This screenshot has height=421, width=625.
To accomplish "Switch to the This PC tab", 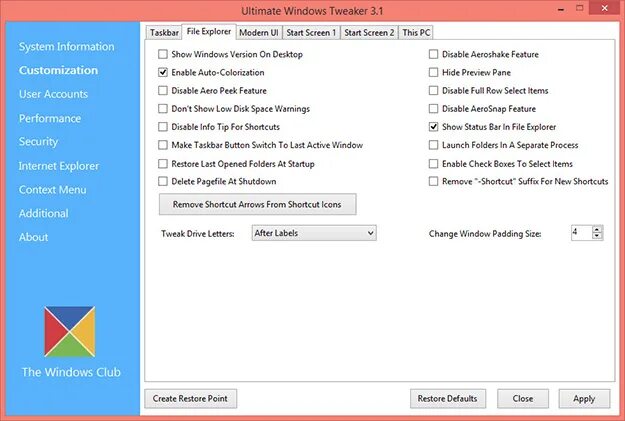I will pyautogui.click(x=416, y=33).
